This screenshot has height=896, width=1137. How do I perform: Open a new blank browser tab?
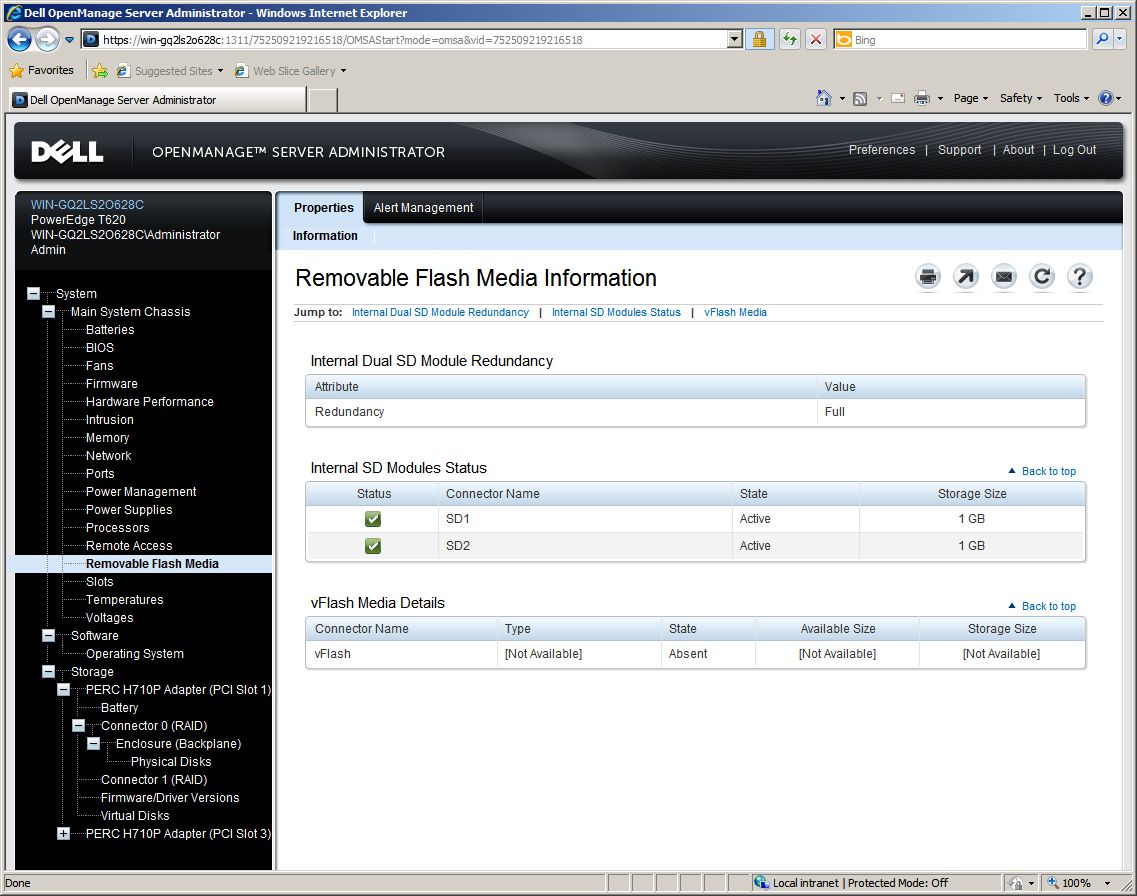coord(323,100)
